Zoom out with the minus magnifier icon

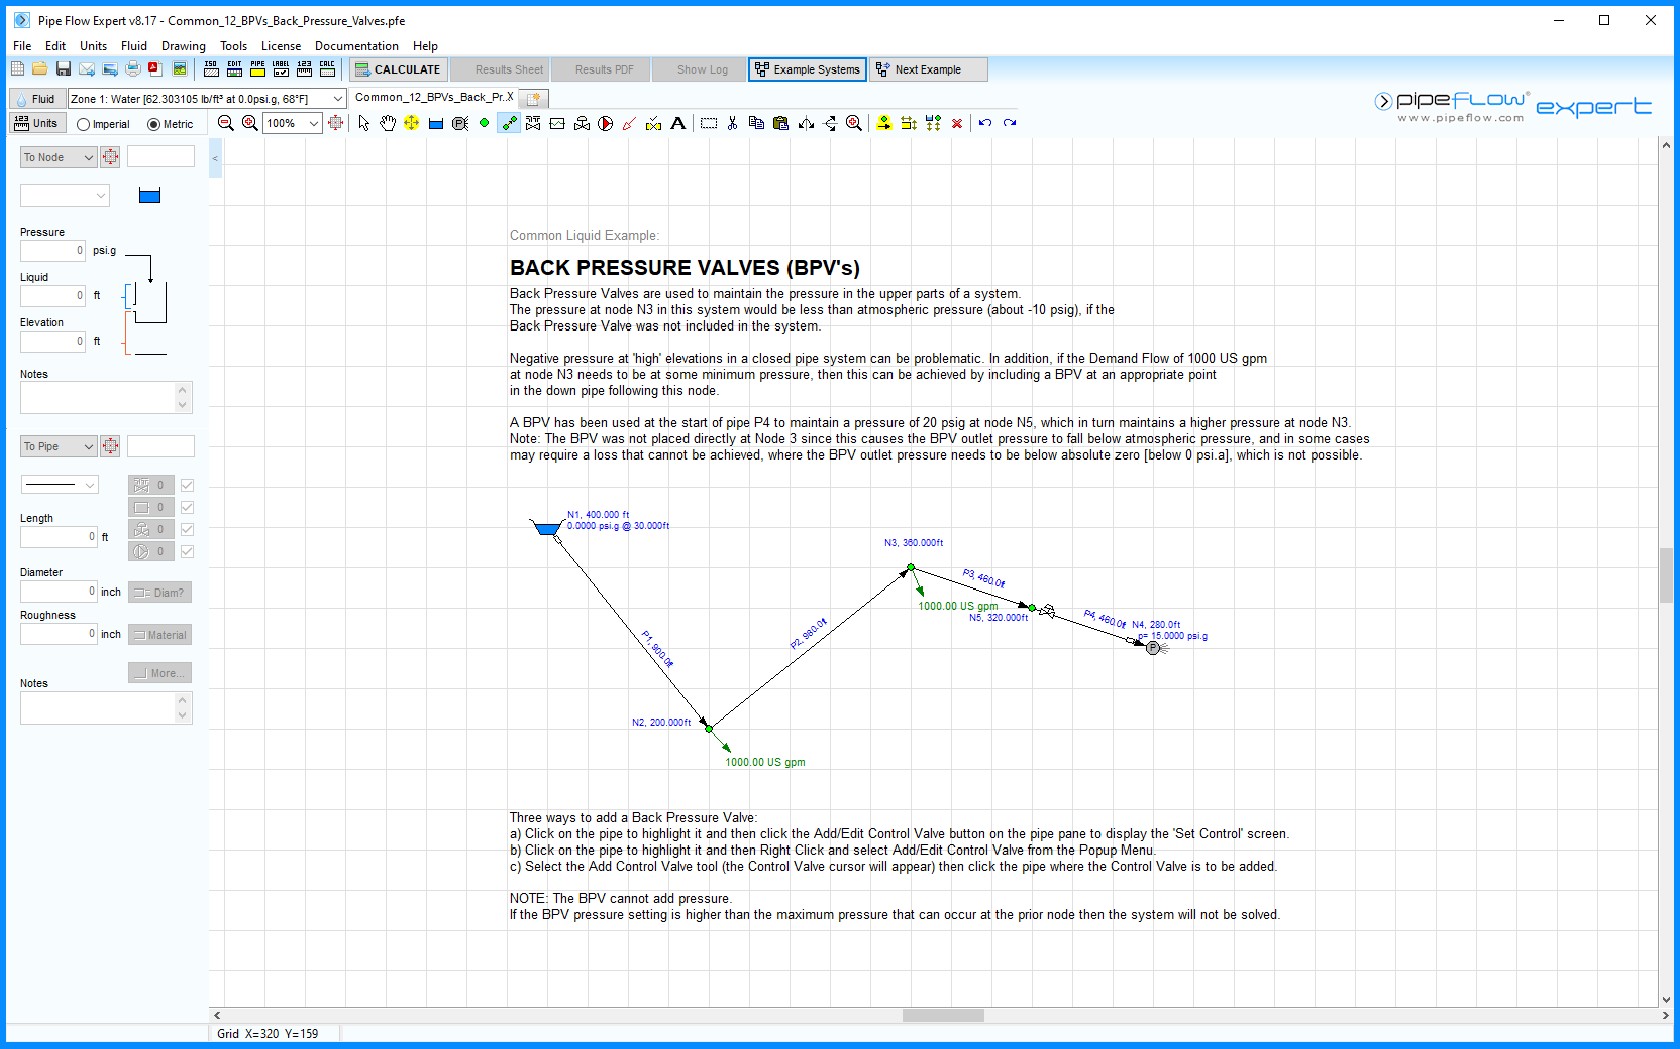click(x=226, y=123)
